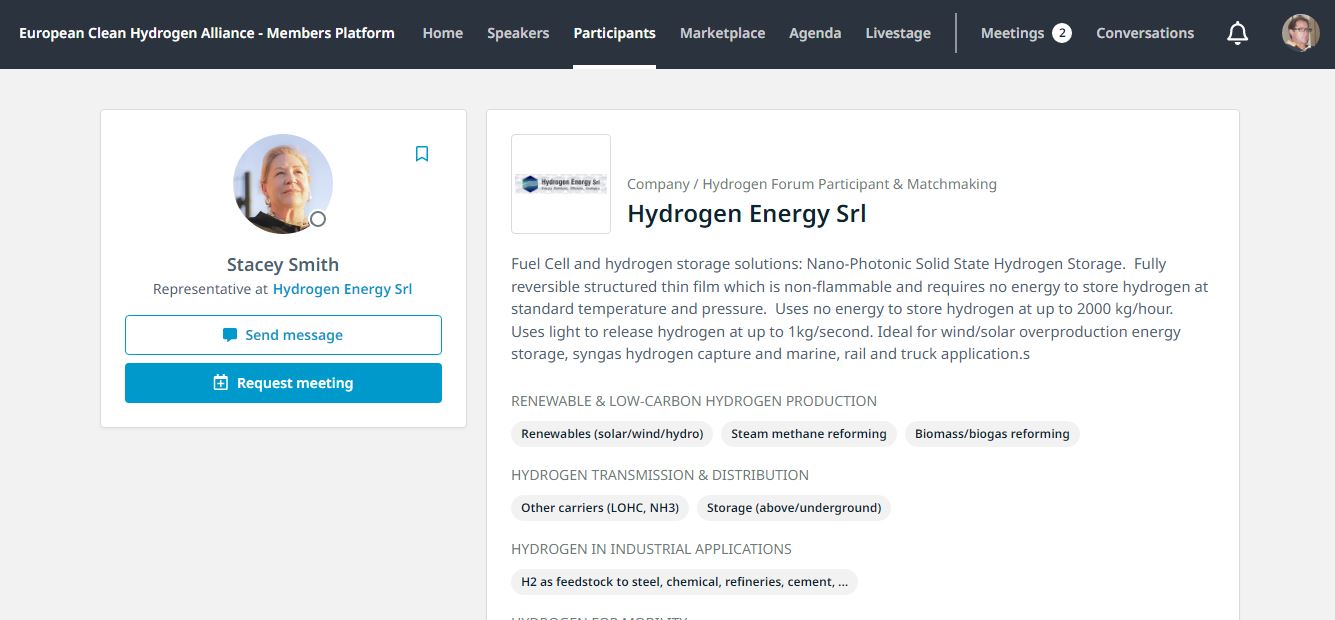Click the platform title in header
The image size is (1335, 620).
(207, 33)
